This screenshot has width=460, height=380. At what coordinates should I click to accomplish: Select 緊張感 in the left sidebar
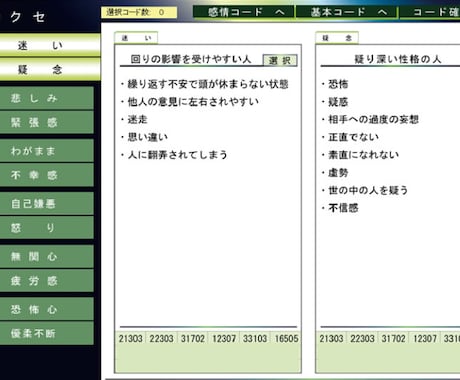(x=46, y=122)
